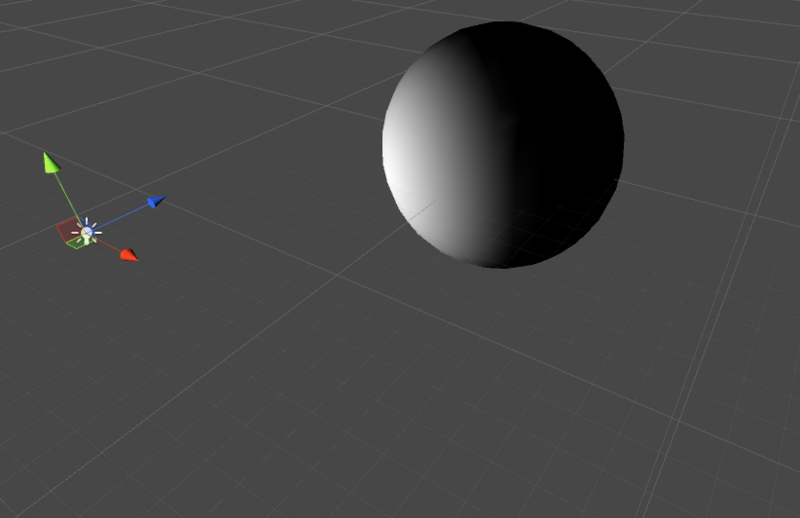Select the shaded sphere object
This screenshot has height=518, width=800.
(503, 144)
